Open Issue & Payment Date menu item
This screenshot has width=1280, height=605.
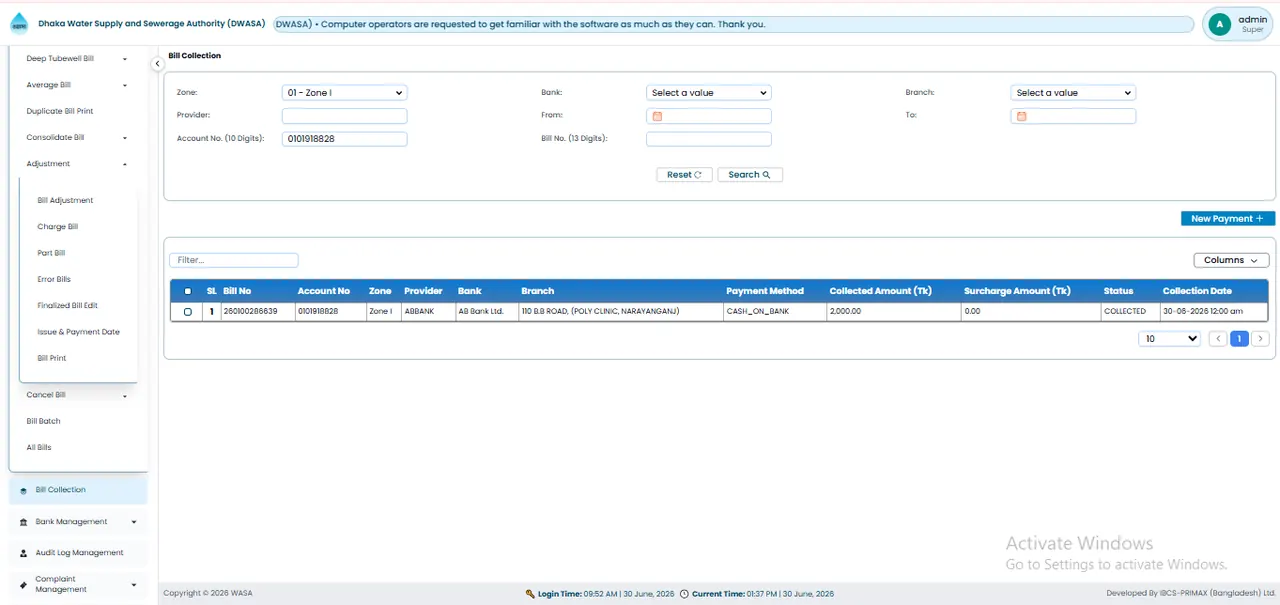pos(78,332)
